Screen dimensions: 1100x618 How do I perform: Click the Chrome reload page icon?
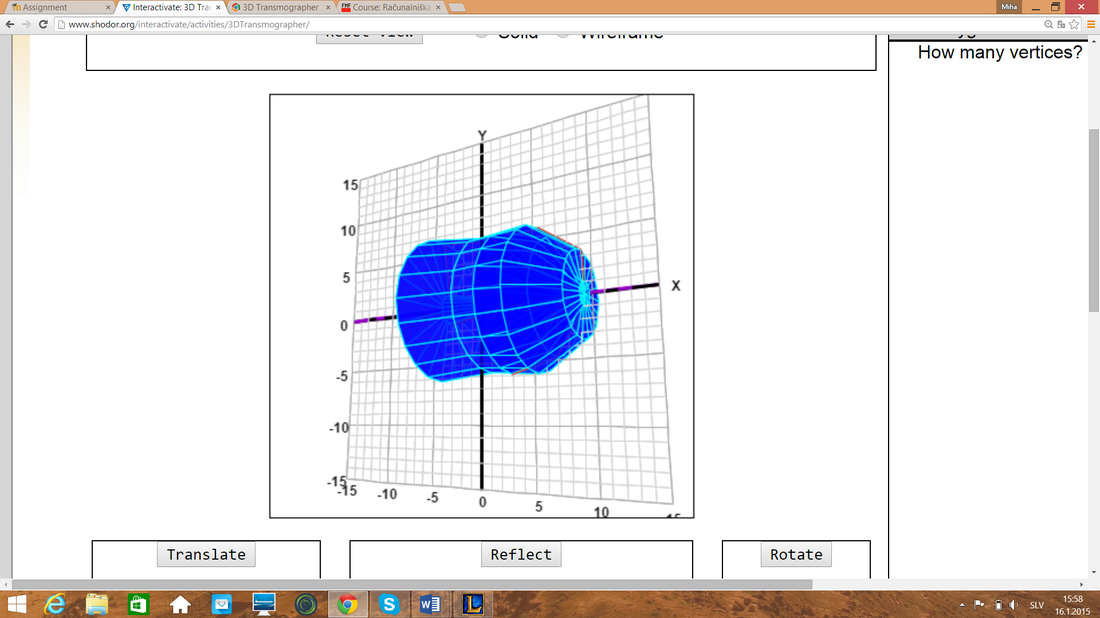[x=43, y=24]
